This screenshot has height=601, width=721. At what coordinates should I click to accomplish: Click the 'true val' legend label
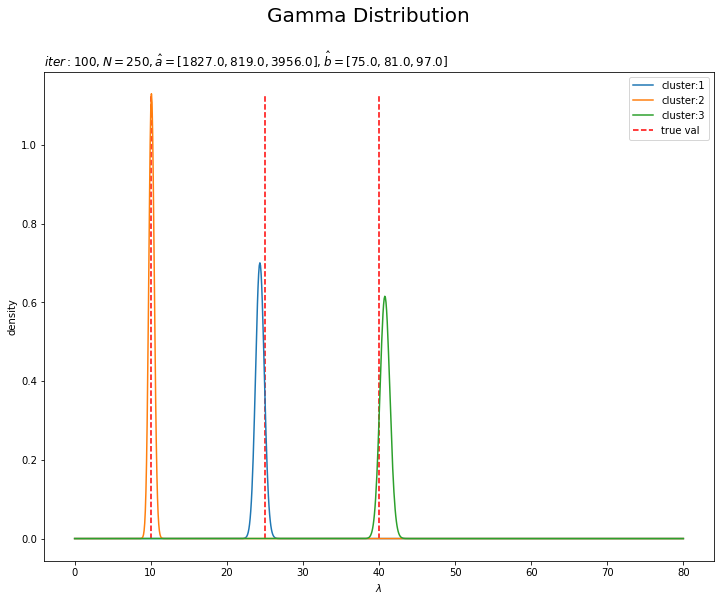coord(680,130)
